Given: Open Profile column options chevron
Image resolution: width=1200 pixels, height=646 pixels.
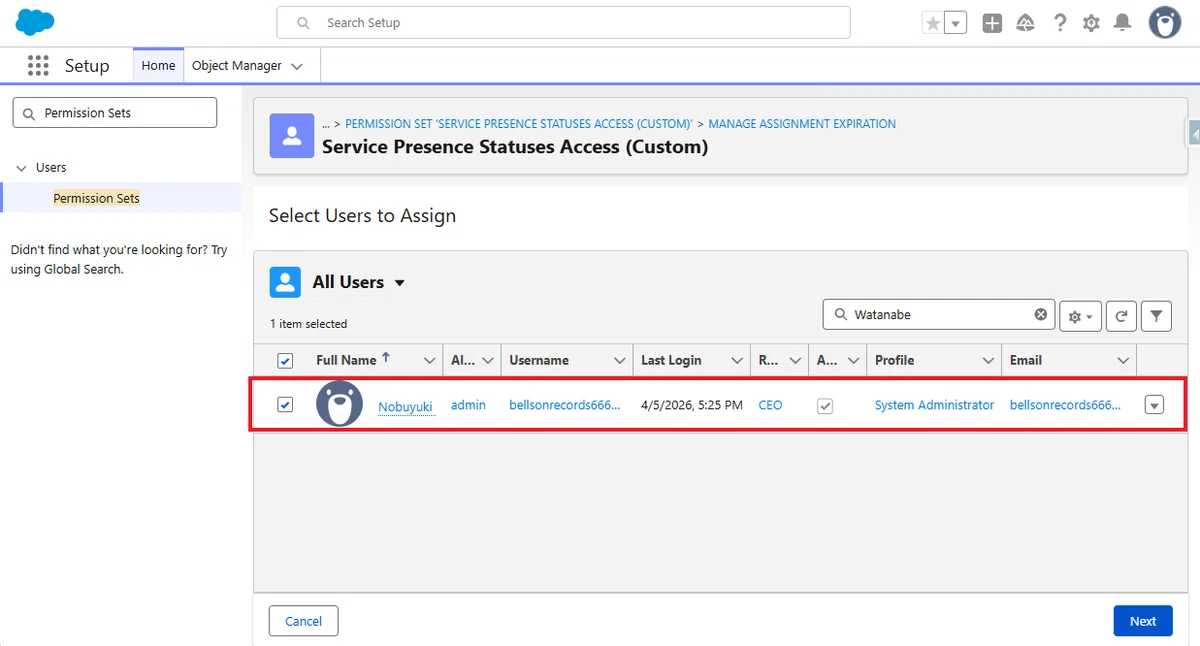Looking at the screenshot, I should coord(988,361).
